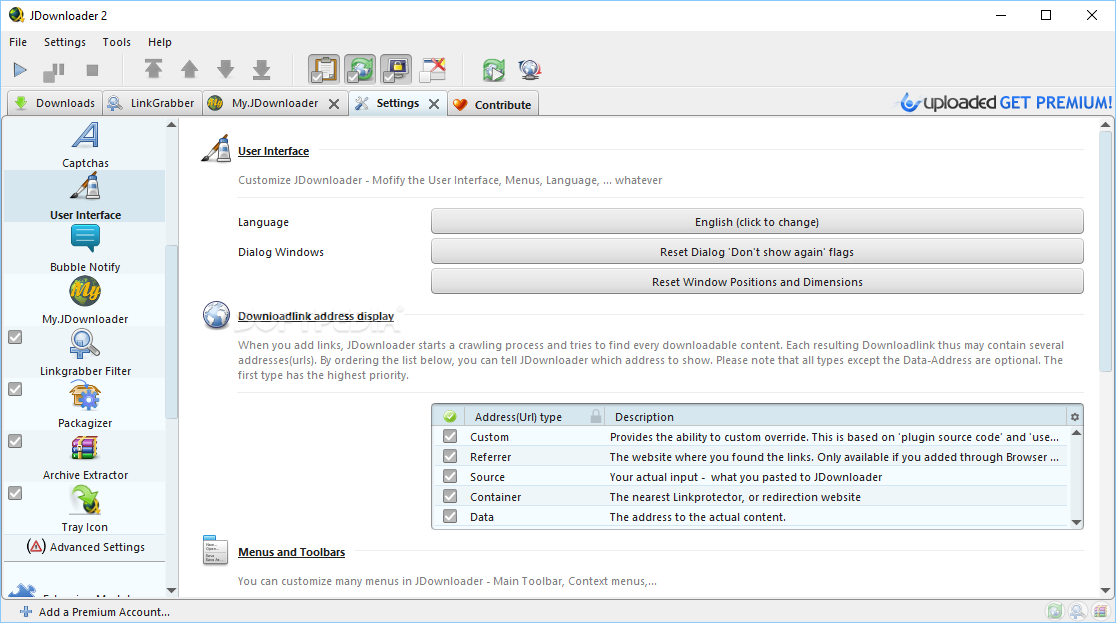Move selection up one position
The image size is (1116, 623).
tap(189, 69)
